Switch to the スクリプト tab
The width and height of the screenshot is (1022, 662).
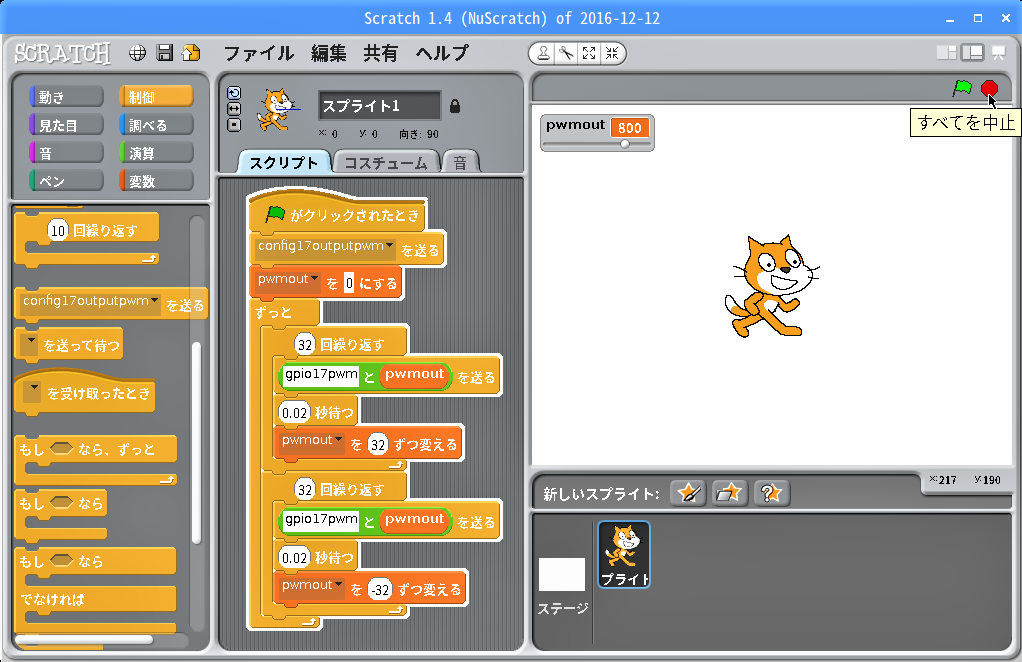(x=284, y=163)
